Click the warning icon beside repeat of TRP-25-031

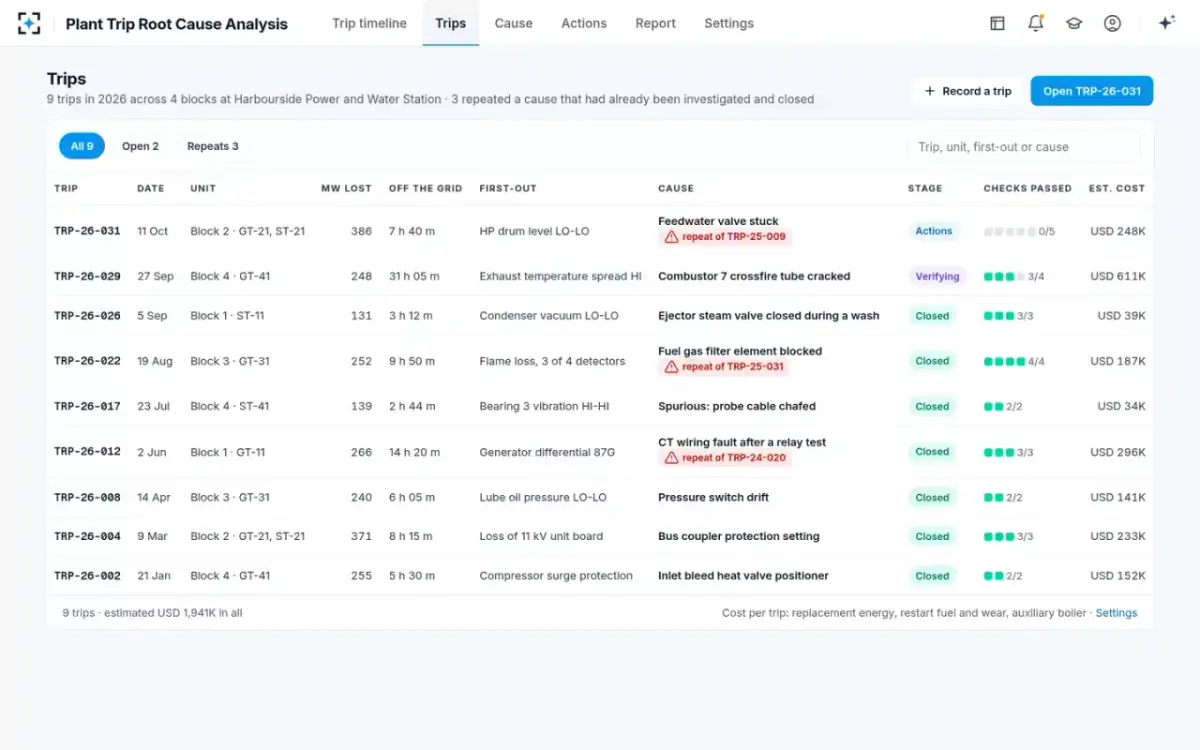672,367
